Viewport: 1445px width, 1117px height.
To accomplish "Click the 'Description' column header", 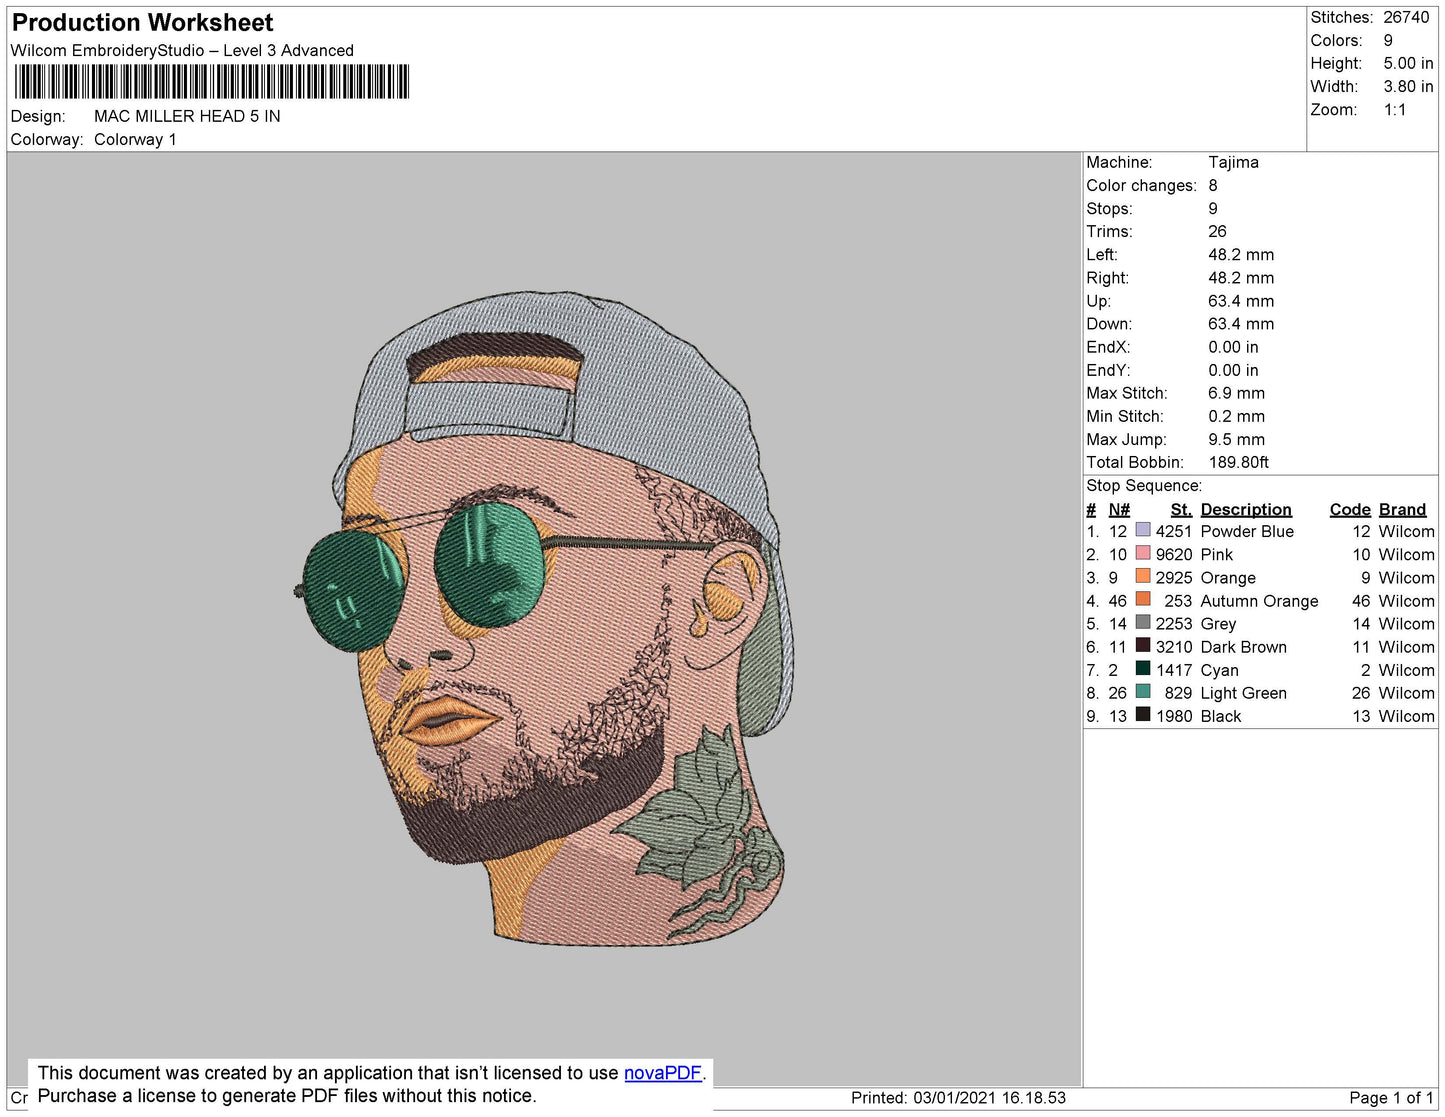I will [1246, 509].
